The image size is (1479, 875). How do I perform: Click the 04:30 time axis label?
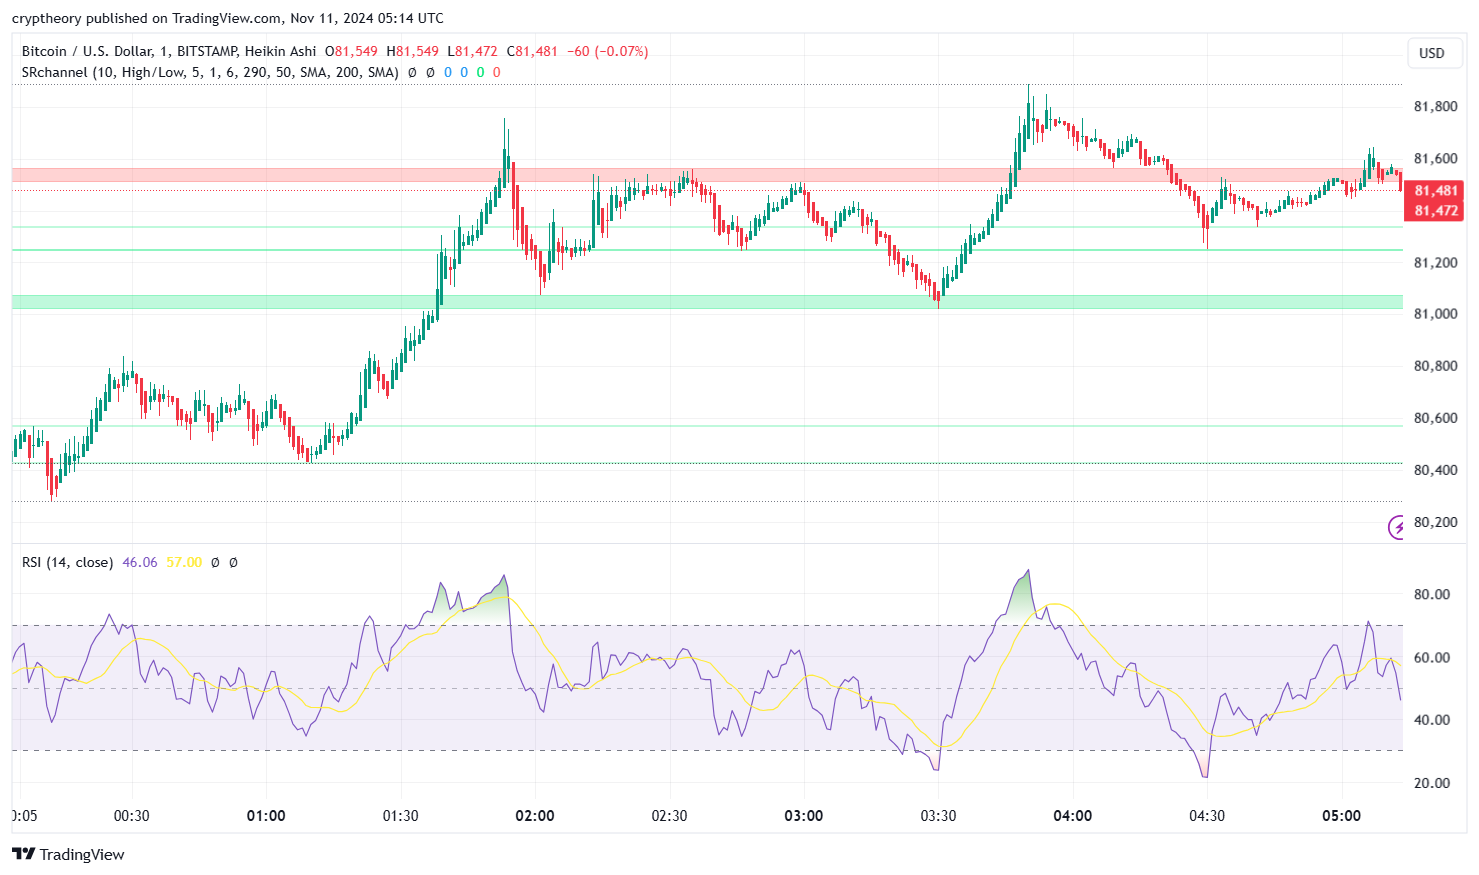pyautogui.click(x=1207, y=816)
